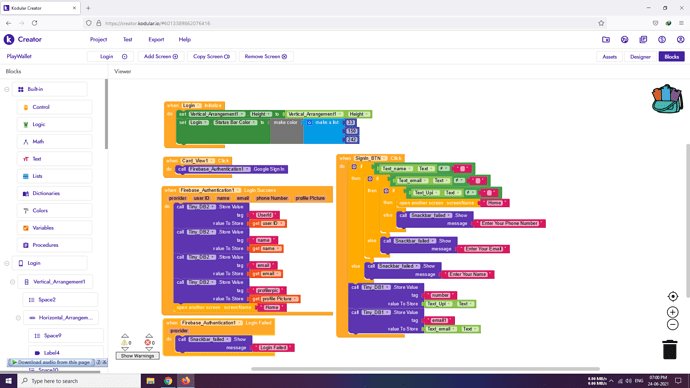Viewport: 690px width, 388px height.
Task: Collapse the Login screen tree node
Action: coord(7,264)
